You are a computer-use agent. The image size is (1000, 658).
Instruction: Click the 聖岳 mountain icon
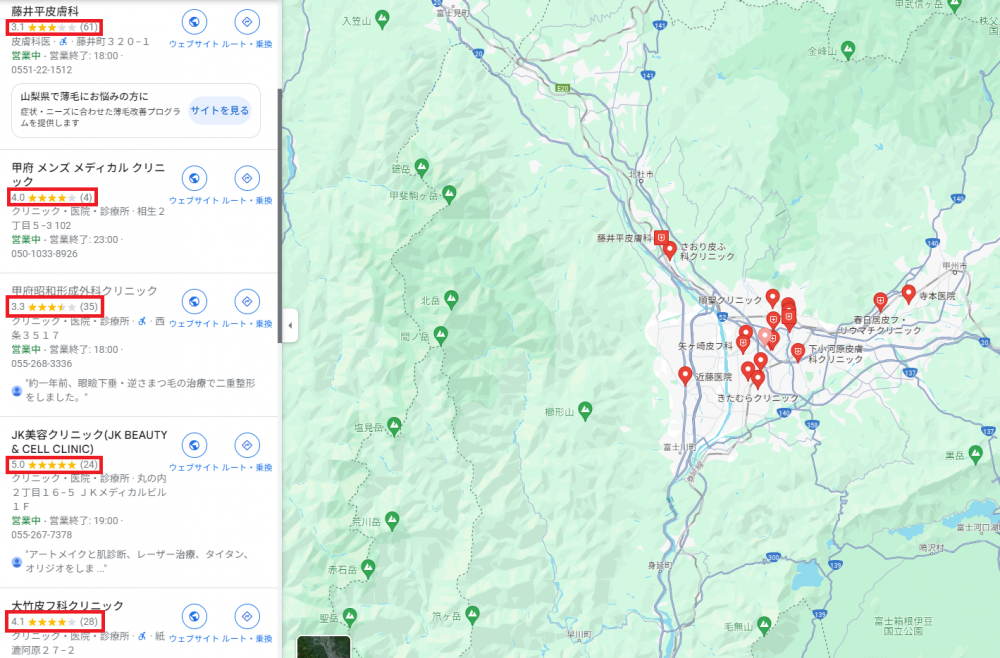[x=349, y=617]
